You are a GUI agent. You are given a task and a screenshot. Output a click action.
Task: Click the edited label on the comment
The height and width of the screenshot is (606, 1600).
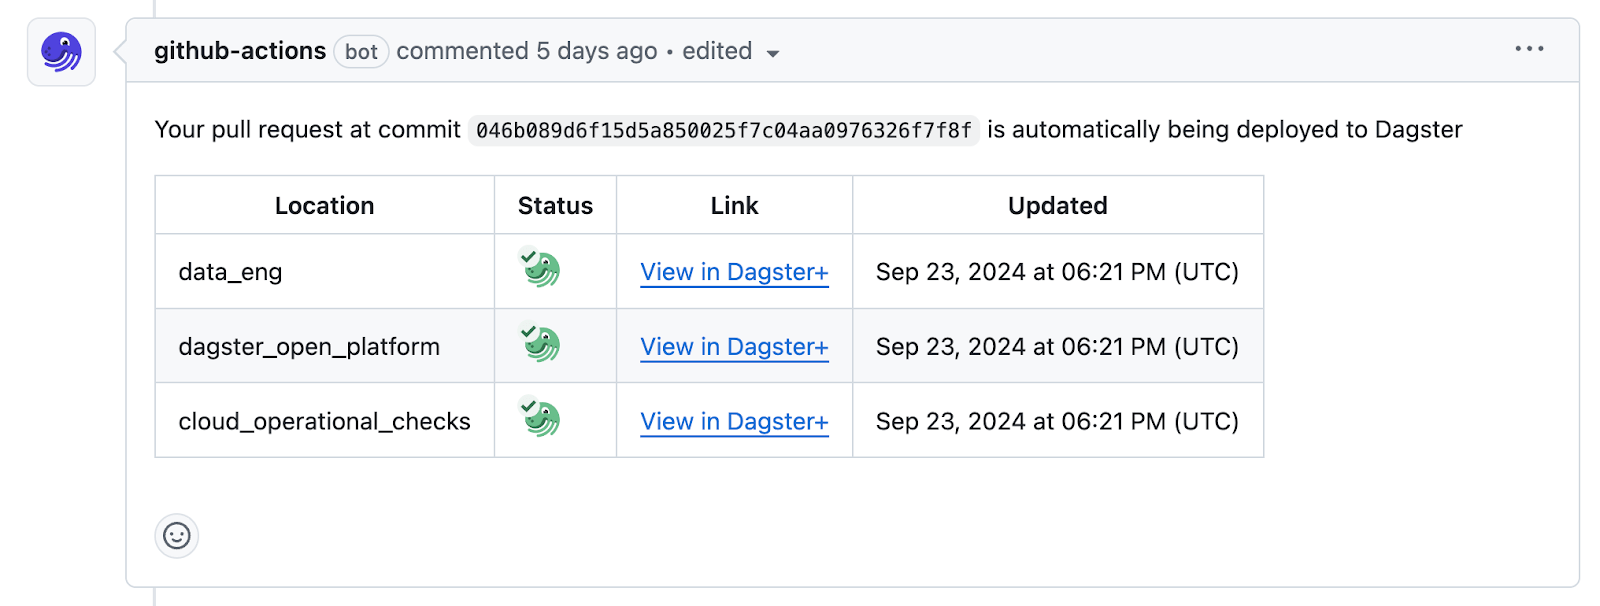pos(717,51)
